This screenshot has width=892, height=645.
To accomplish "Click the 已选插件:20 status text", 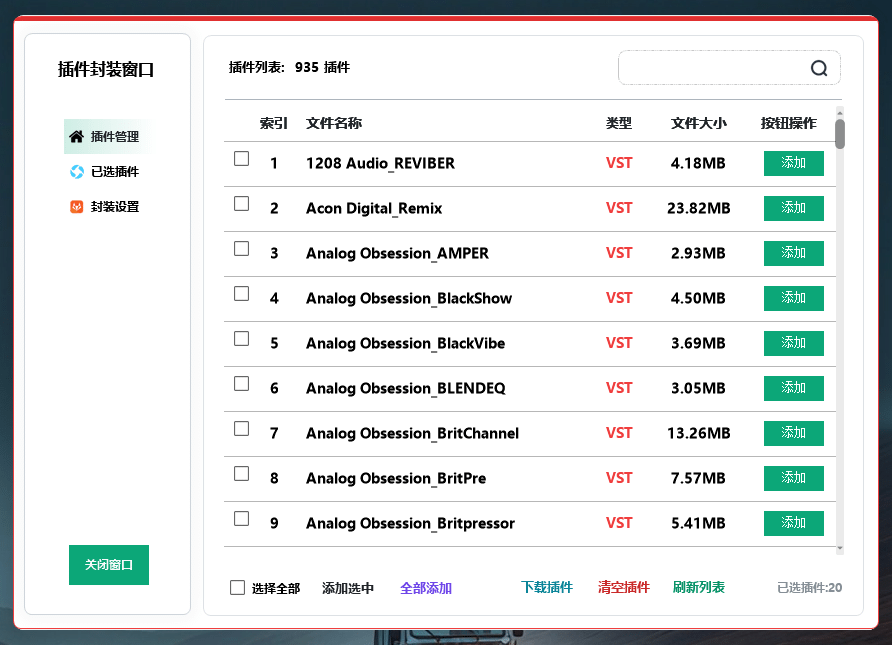I will click(x=810, y=588).
